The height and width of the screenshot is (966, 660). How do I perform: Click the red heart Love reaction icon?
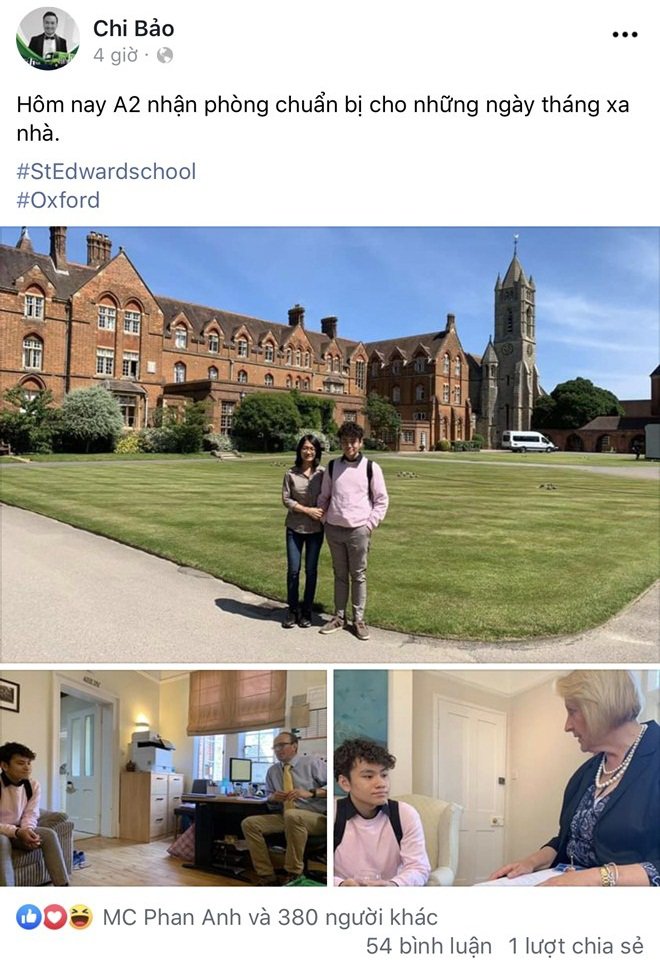pos(54,917)
